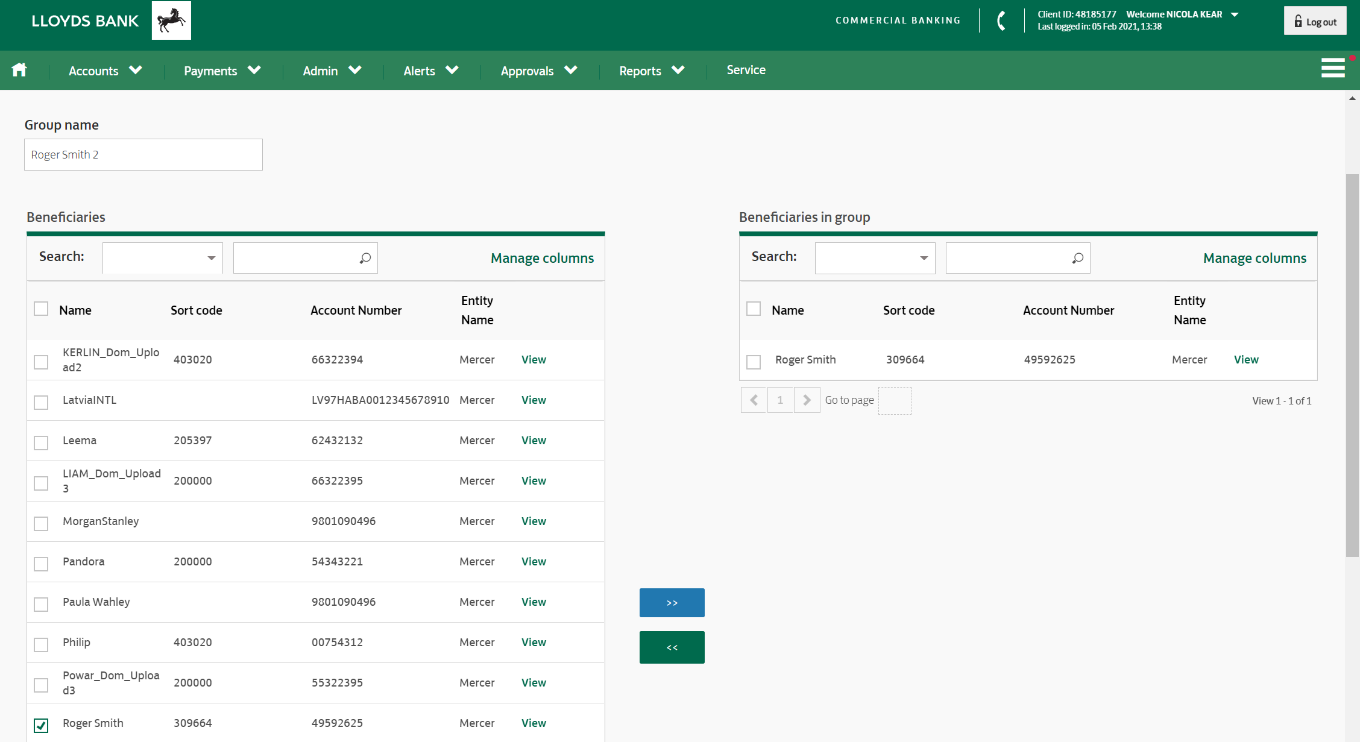The height and width of the screenshot is (742, 1360).
Task: Open the Accounts menu
Action: pyautogui.click(x=105, y=70)
